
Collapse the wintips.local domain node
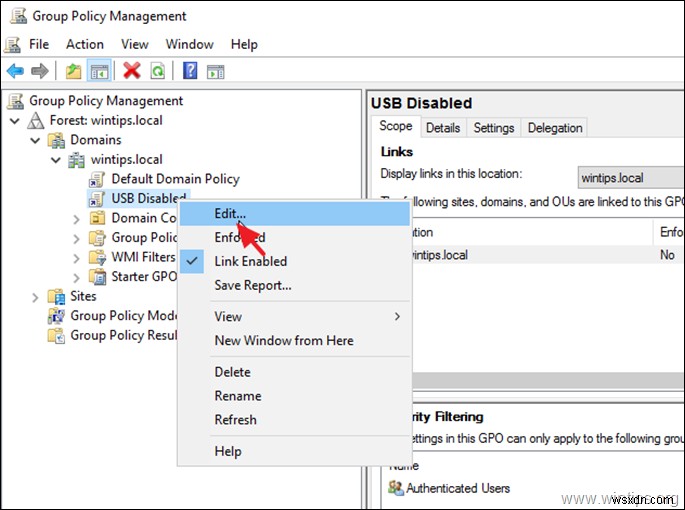click(56, 160)
